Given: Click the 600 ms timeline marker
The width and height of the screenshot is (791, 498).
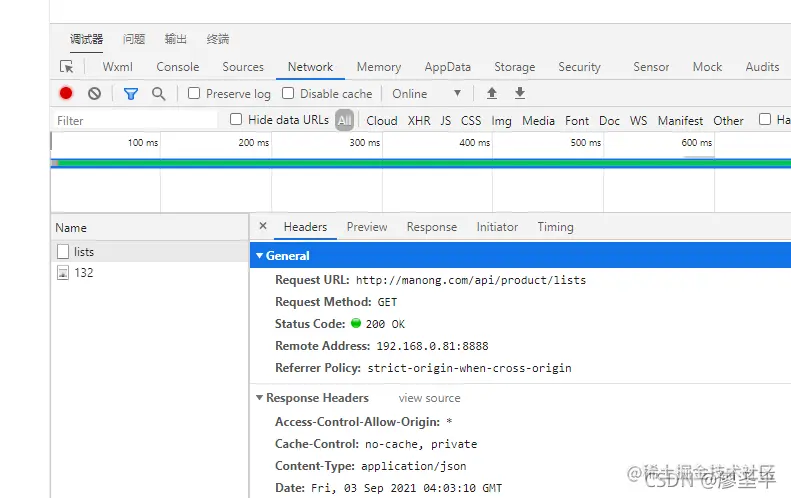Looking at the screenshot, I should pos(697,143).
